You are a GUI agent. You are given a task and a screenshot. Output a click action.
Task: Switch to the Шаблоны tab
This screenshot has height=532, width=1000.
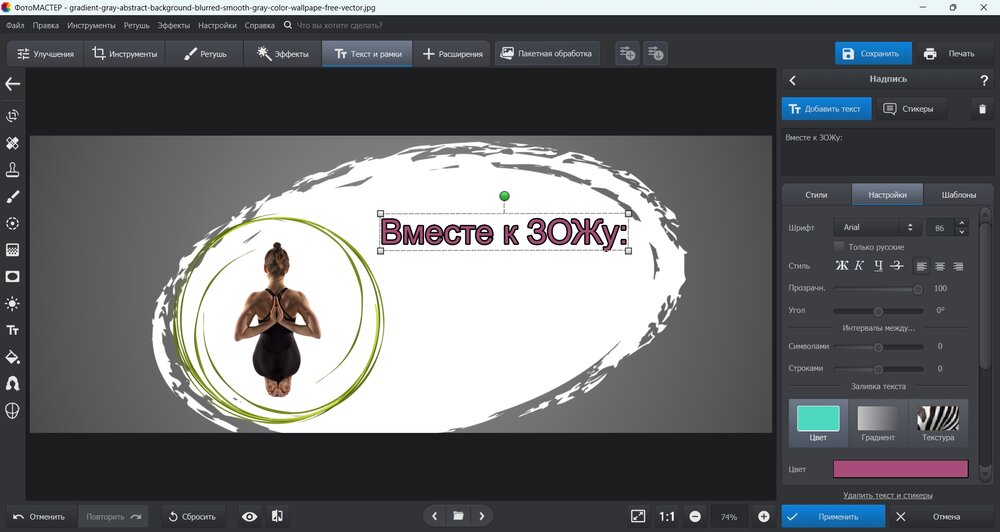point(958,195)
